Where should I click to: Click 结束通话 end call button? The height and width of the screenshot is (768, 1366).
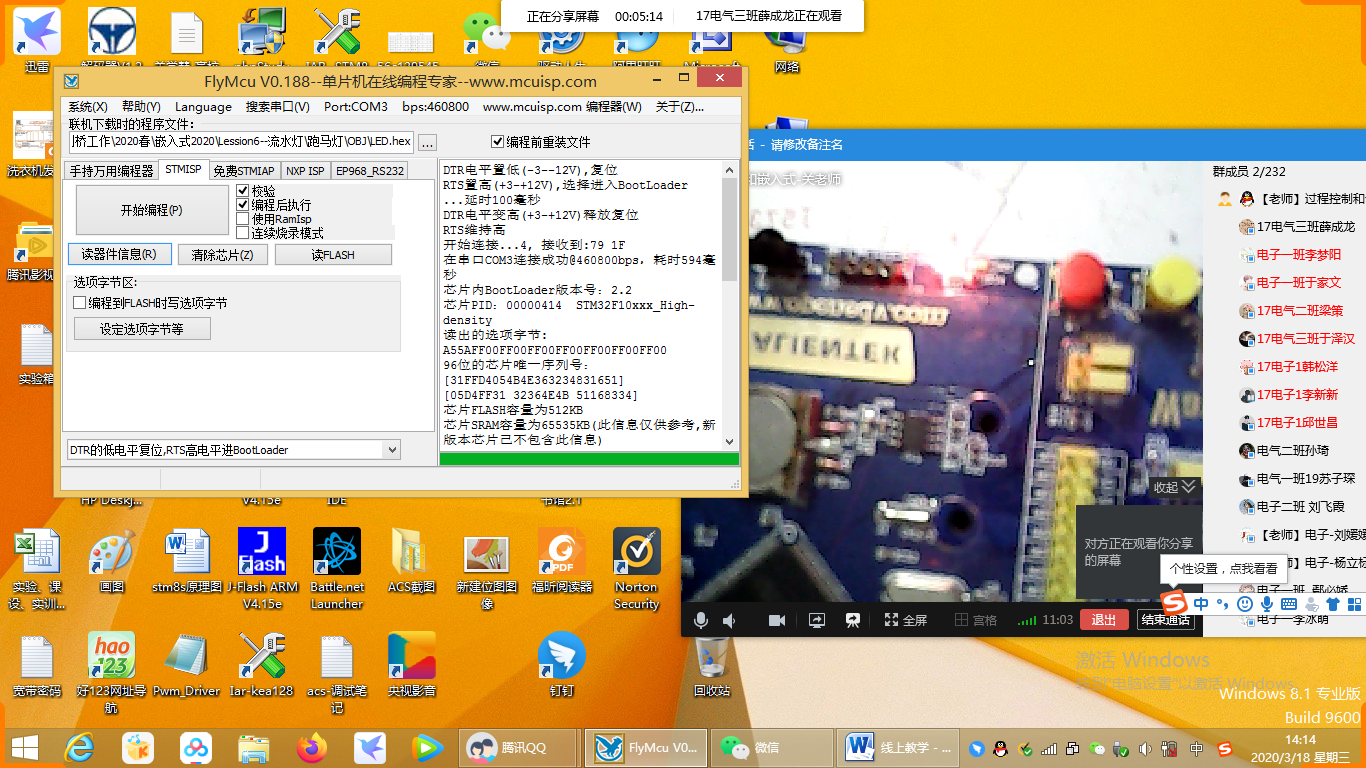click(1166, 620)
